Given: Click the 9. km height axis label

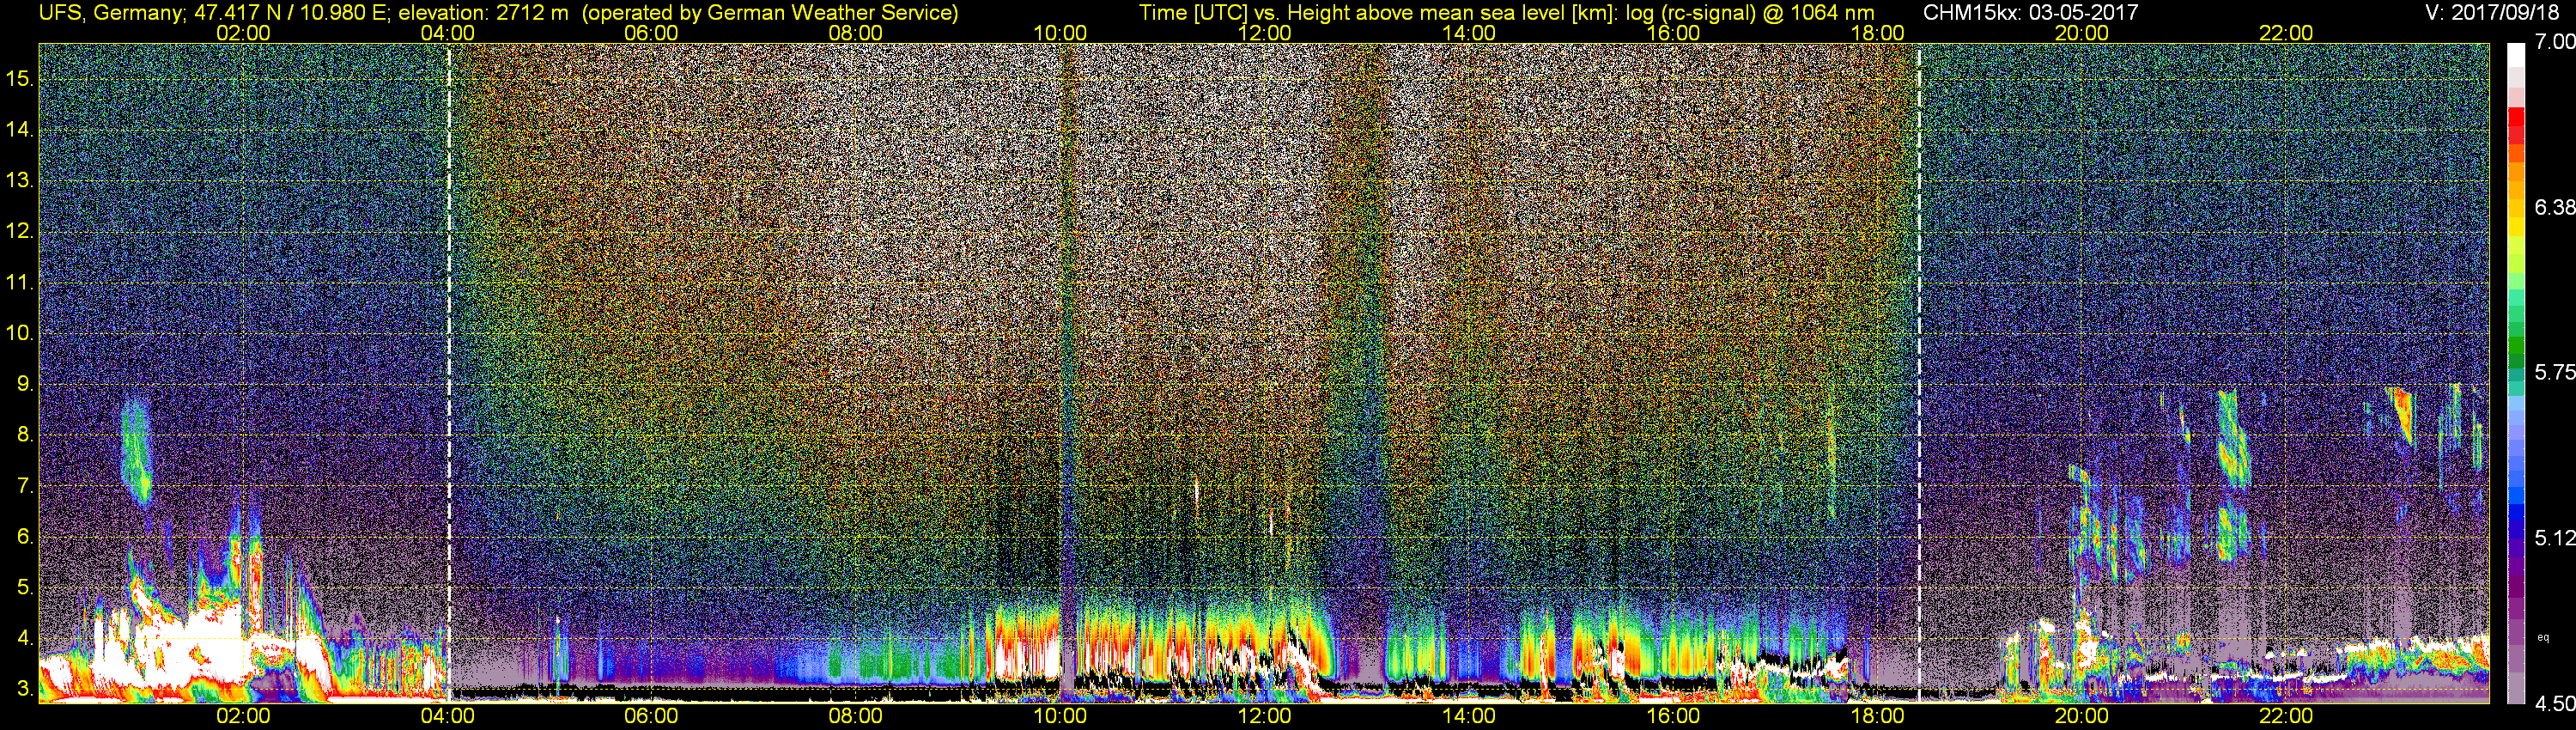Looking at the screenshot, I should tap(25, 384).
